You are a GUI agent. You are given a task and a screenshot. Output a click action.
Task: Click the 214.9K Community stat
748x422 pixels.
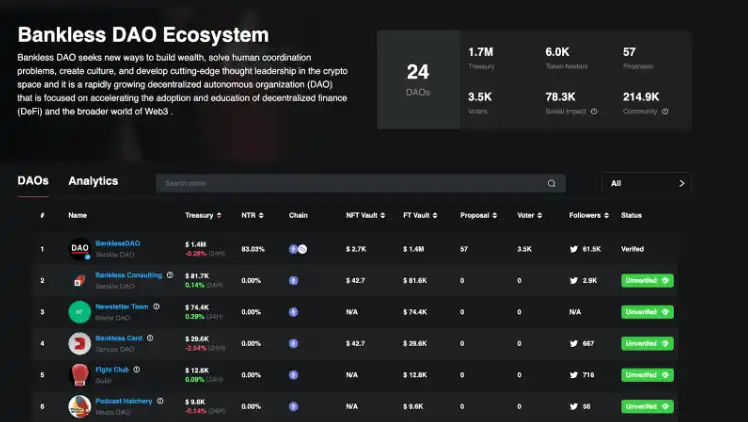click(645, 103)
